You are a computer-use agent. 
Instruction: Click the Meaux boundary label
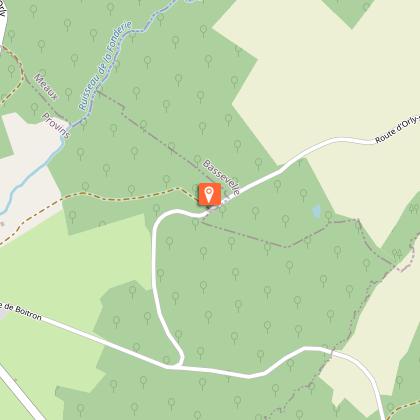tap(46, 87)
